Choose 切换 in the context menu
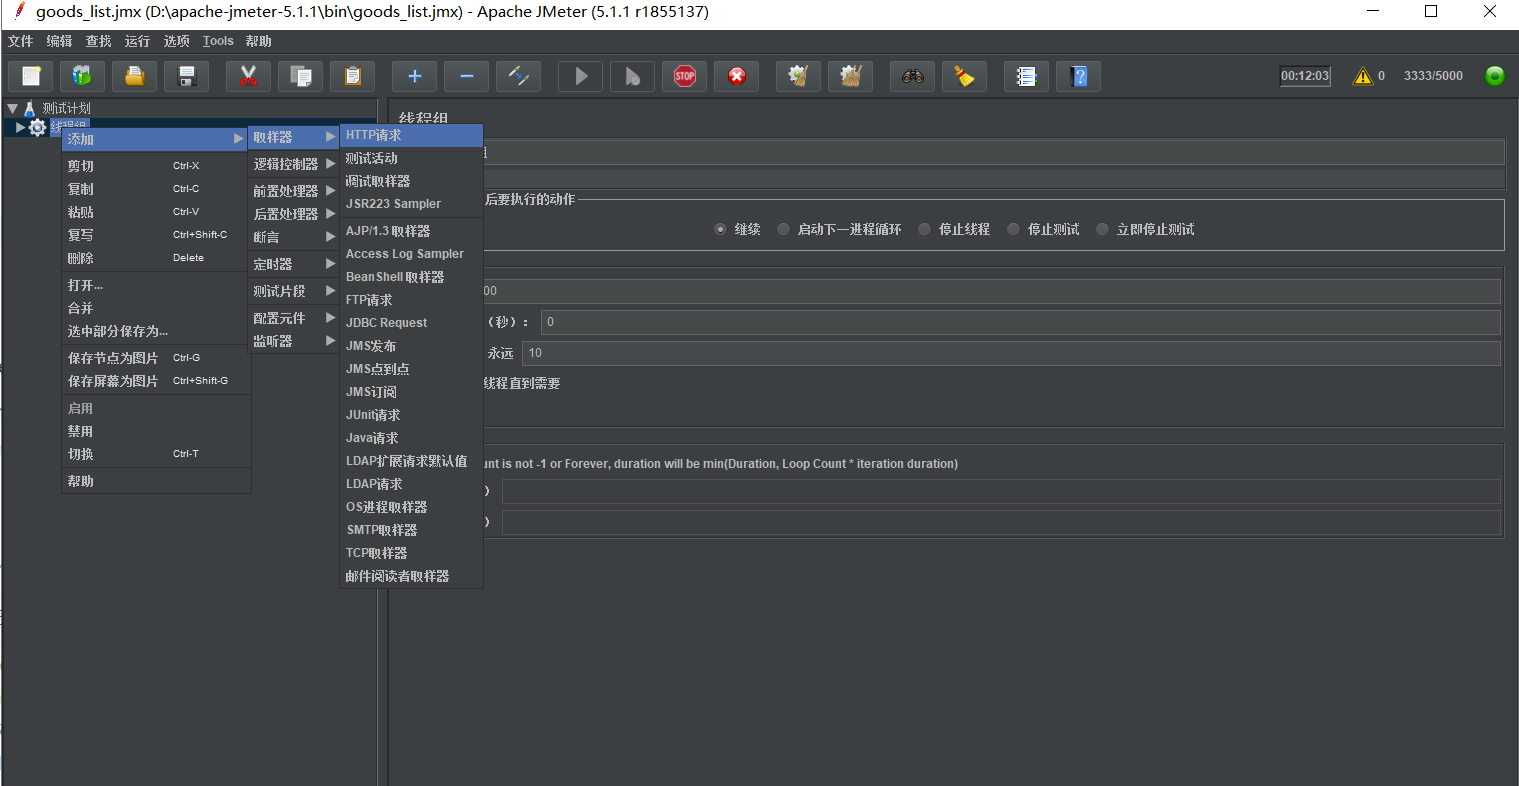The width and height of the screenshot is (1519, 786). [x=156, y=454]
